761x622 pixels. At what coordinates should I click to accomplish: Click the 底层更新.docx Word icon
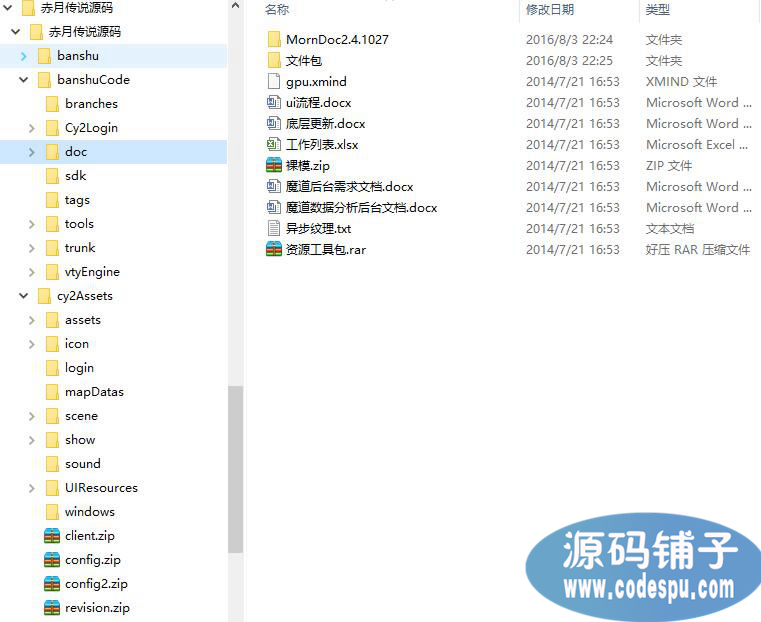(274, 123)
